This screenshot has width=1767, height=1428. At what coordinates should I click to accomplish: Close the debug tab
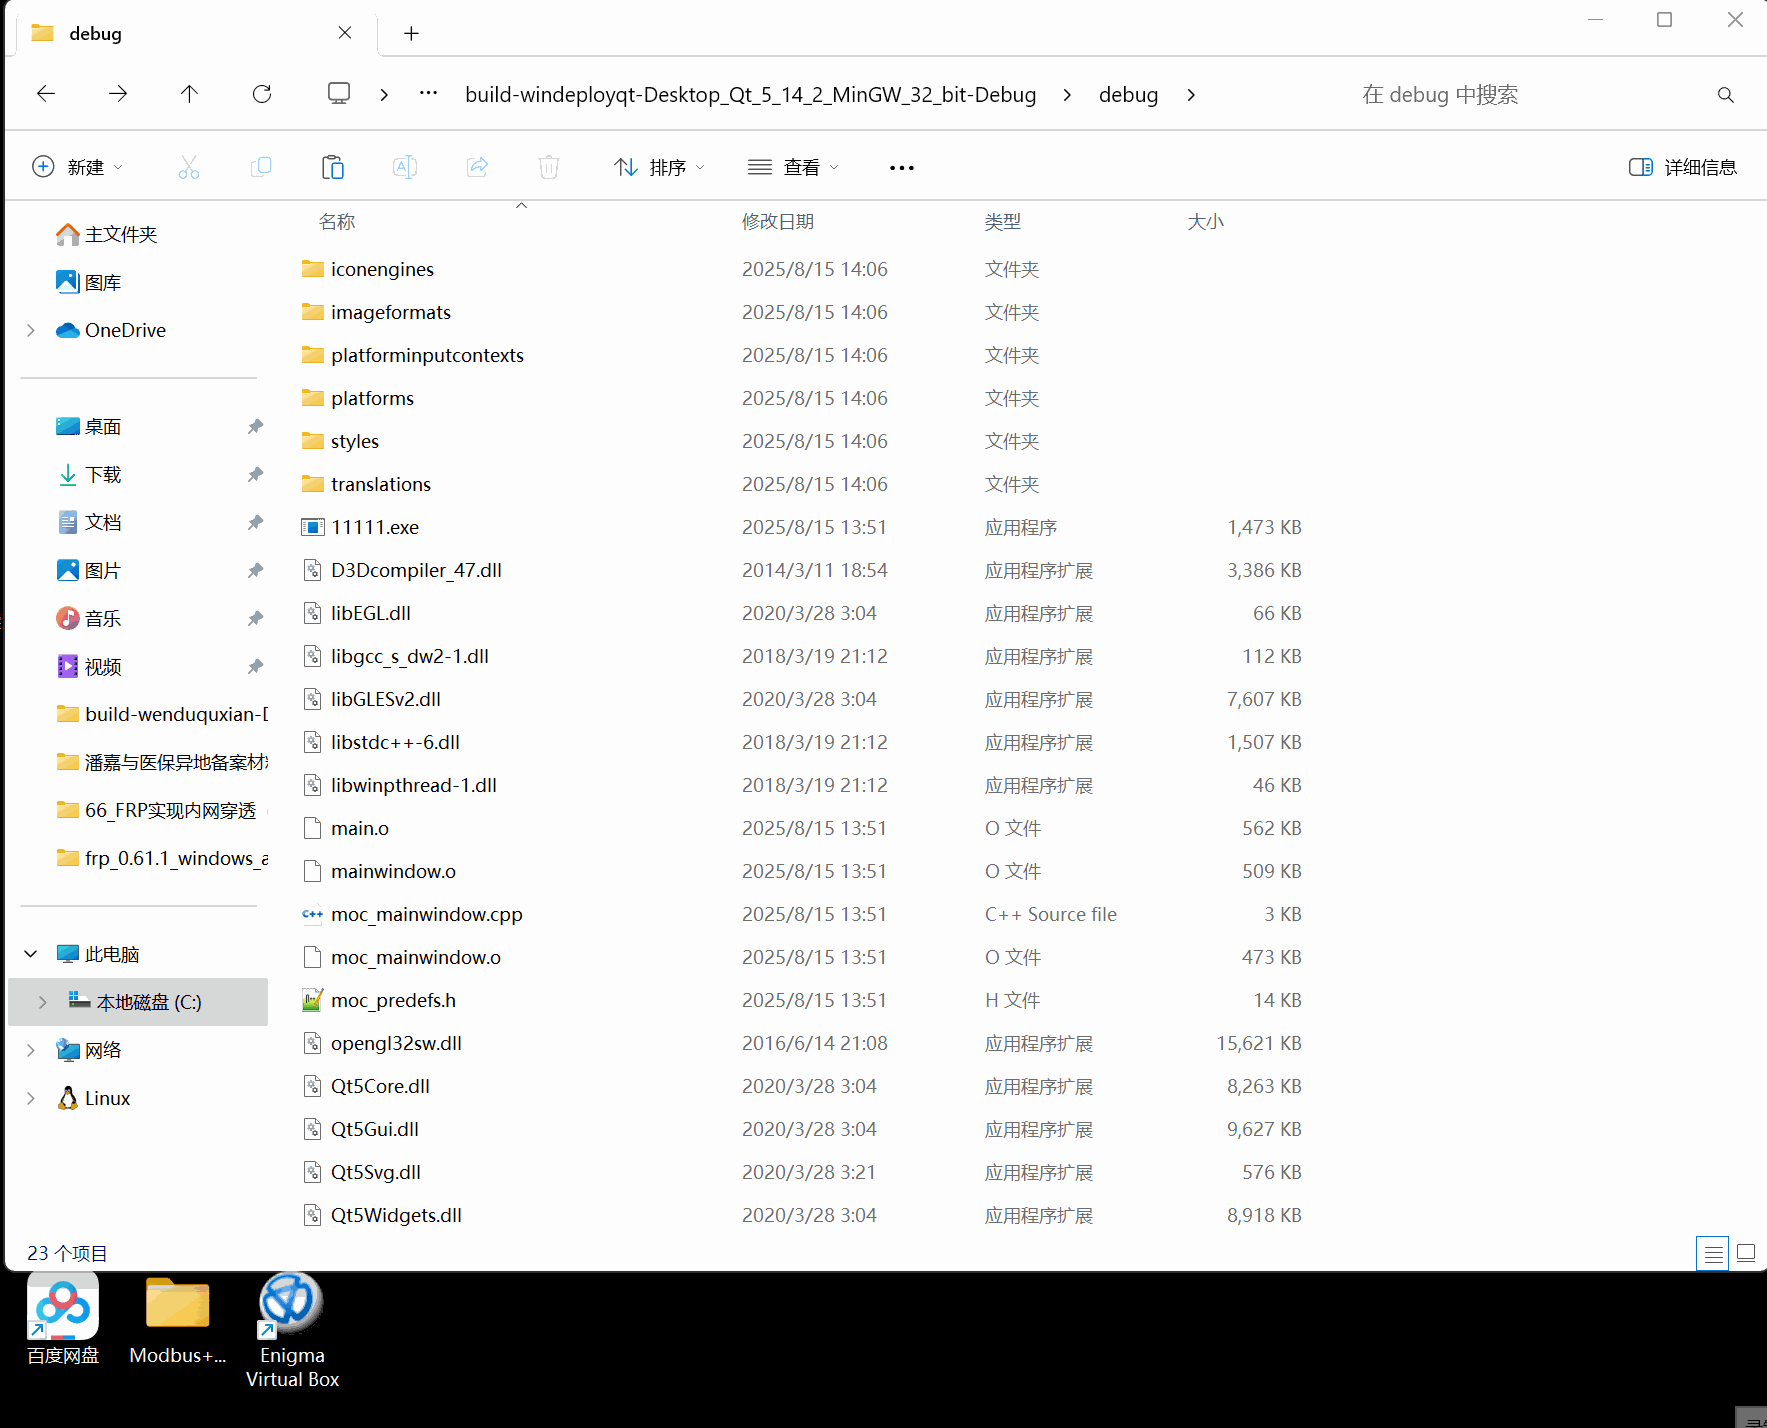click(x=345, y=33)
